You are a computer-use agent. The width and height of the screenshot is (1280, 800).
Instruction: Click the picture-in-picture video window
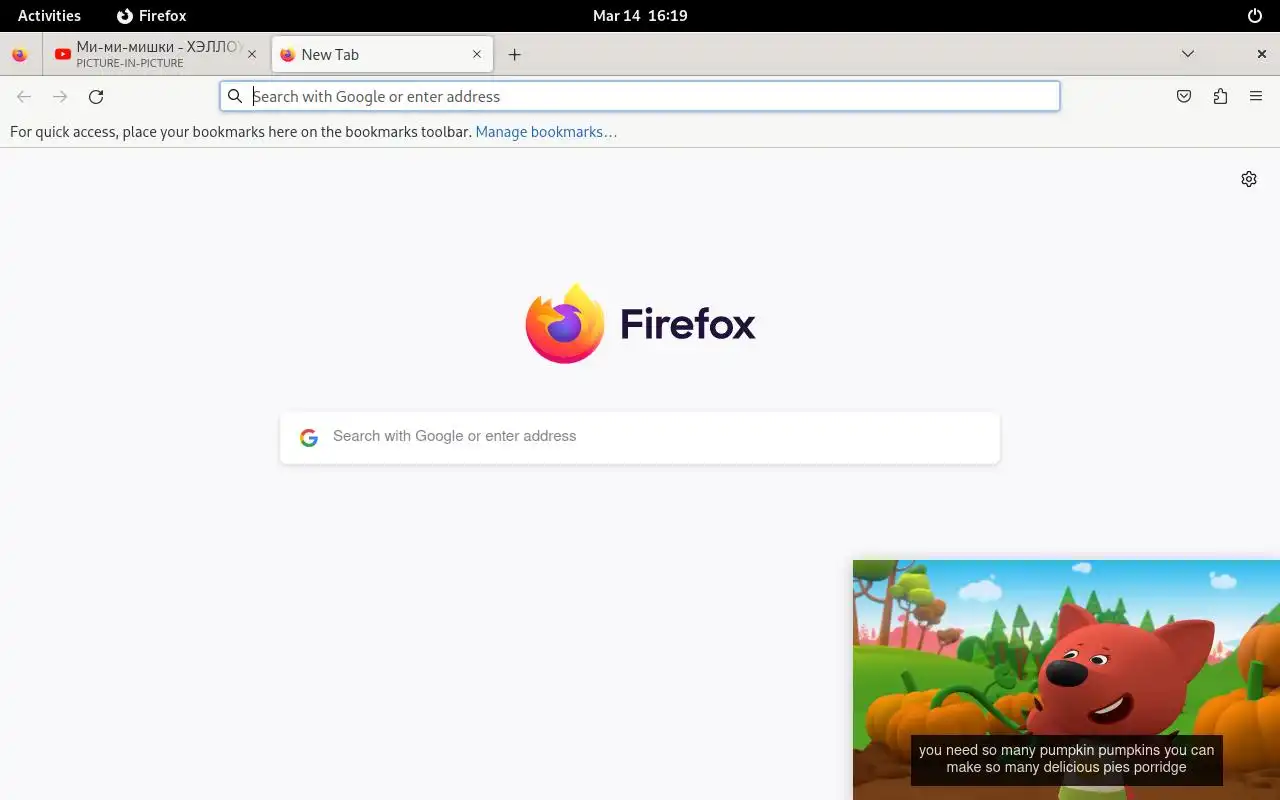point(1066,680)
